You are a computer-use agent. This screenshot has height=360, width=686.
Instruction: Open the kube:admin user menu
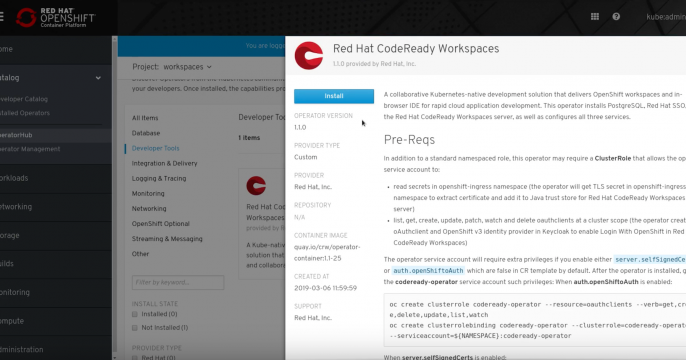[x=666, y=17]
